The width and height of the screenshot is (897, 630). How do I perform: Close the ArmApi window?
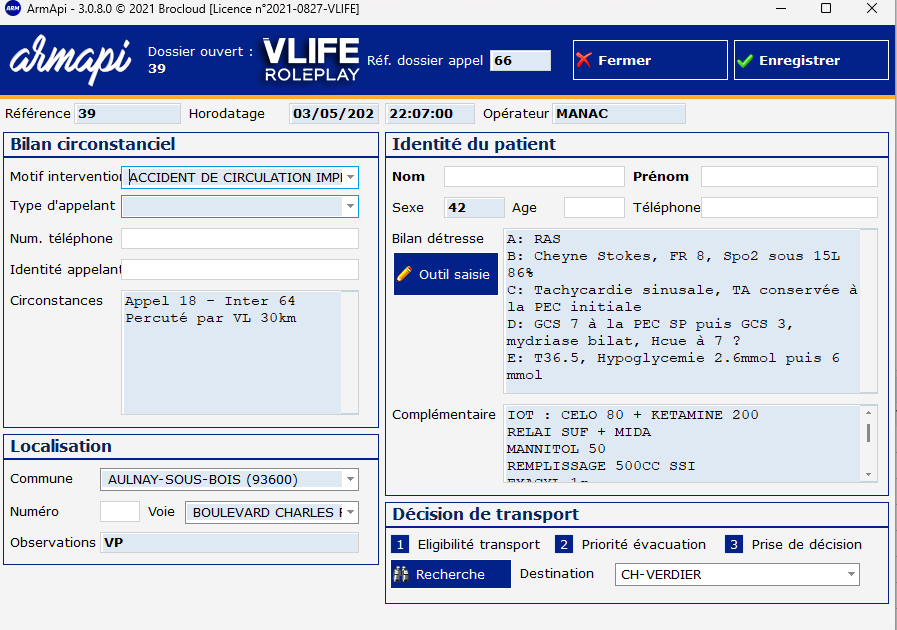tap(872, 9)
